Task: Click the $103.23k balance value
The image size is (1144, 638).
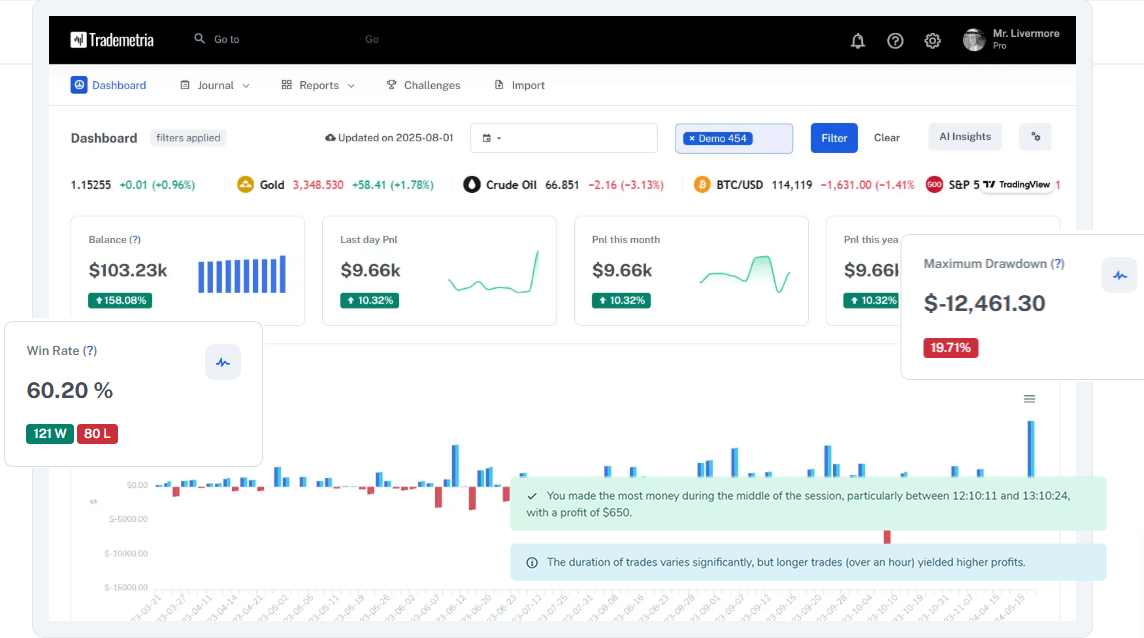Action: (128, 270)
